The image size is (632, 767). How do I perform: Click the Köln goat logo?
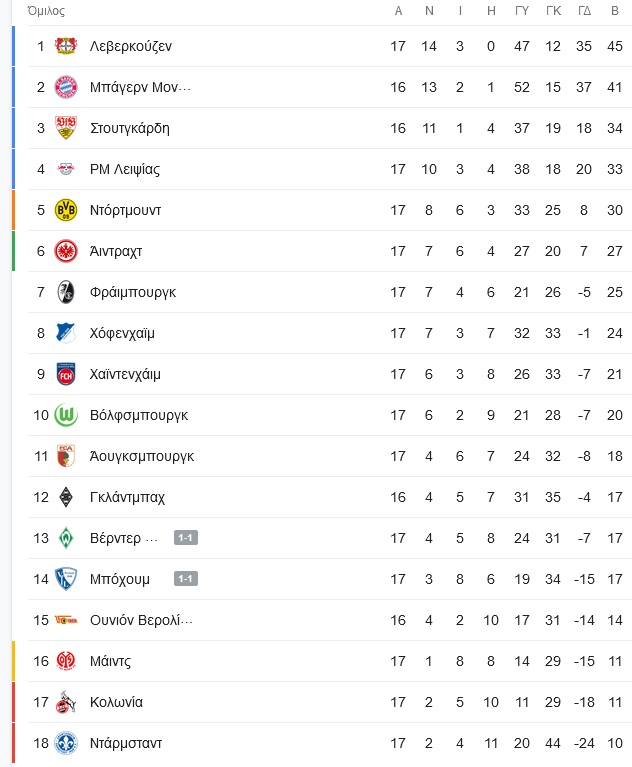[66, 702]
